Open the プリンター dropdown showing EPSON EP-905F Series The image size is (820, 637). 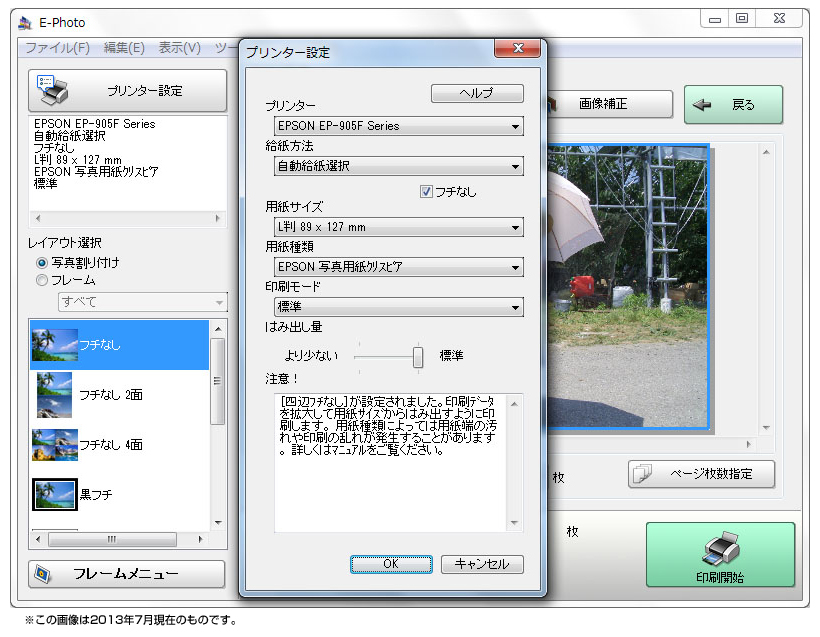click(x=398, y=126)
